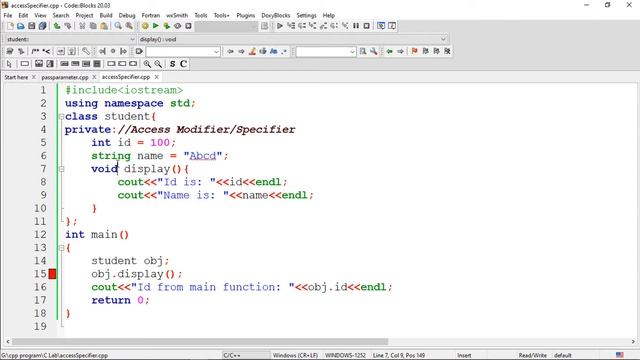
Task: Click 'Read/Write' in status bar
Action: tap(532, 355)
